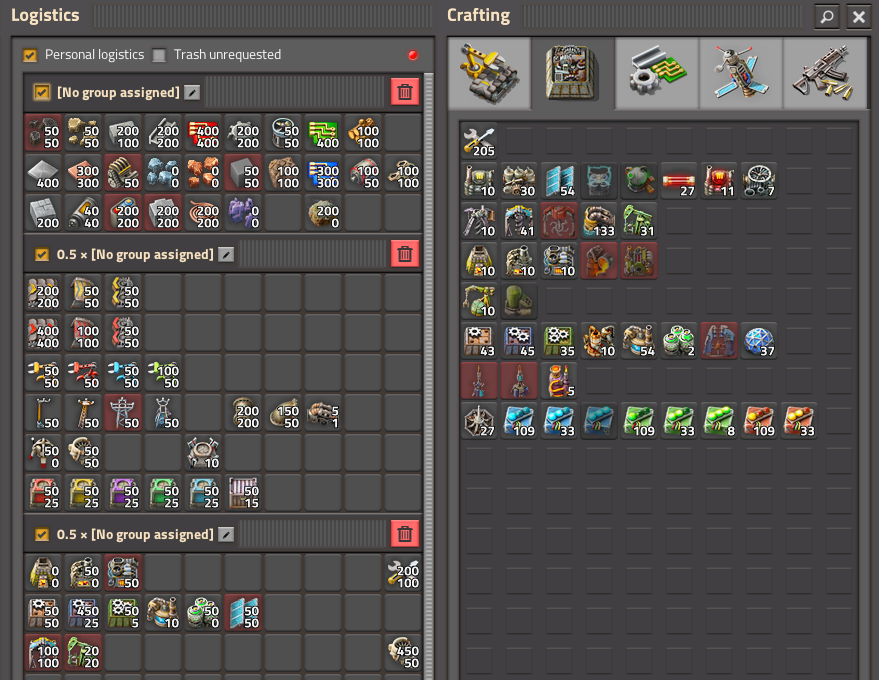Open pumpjack request 20/20 in Logistics
Viewport: 879px width, 680px height.
point(84,653)
